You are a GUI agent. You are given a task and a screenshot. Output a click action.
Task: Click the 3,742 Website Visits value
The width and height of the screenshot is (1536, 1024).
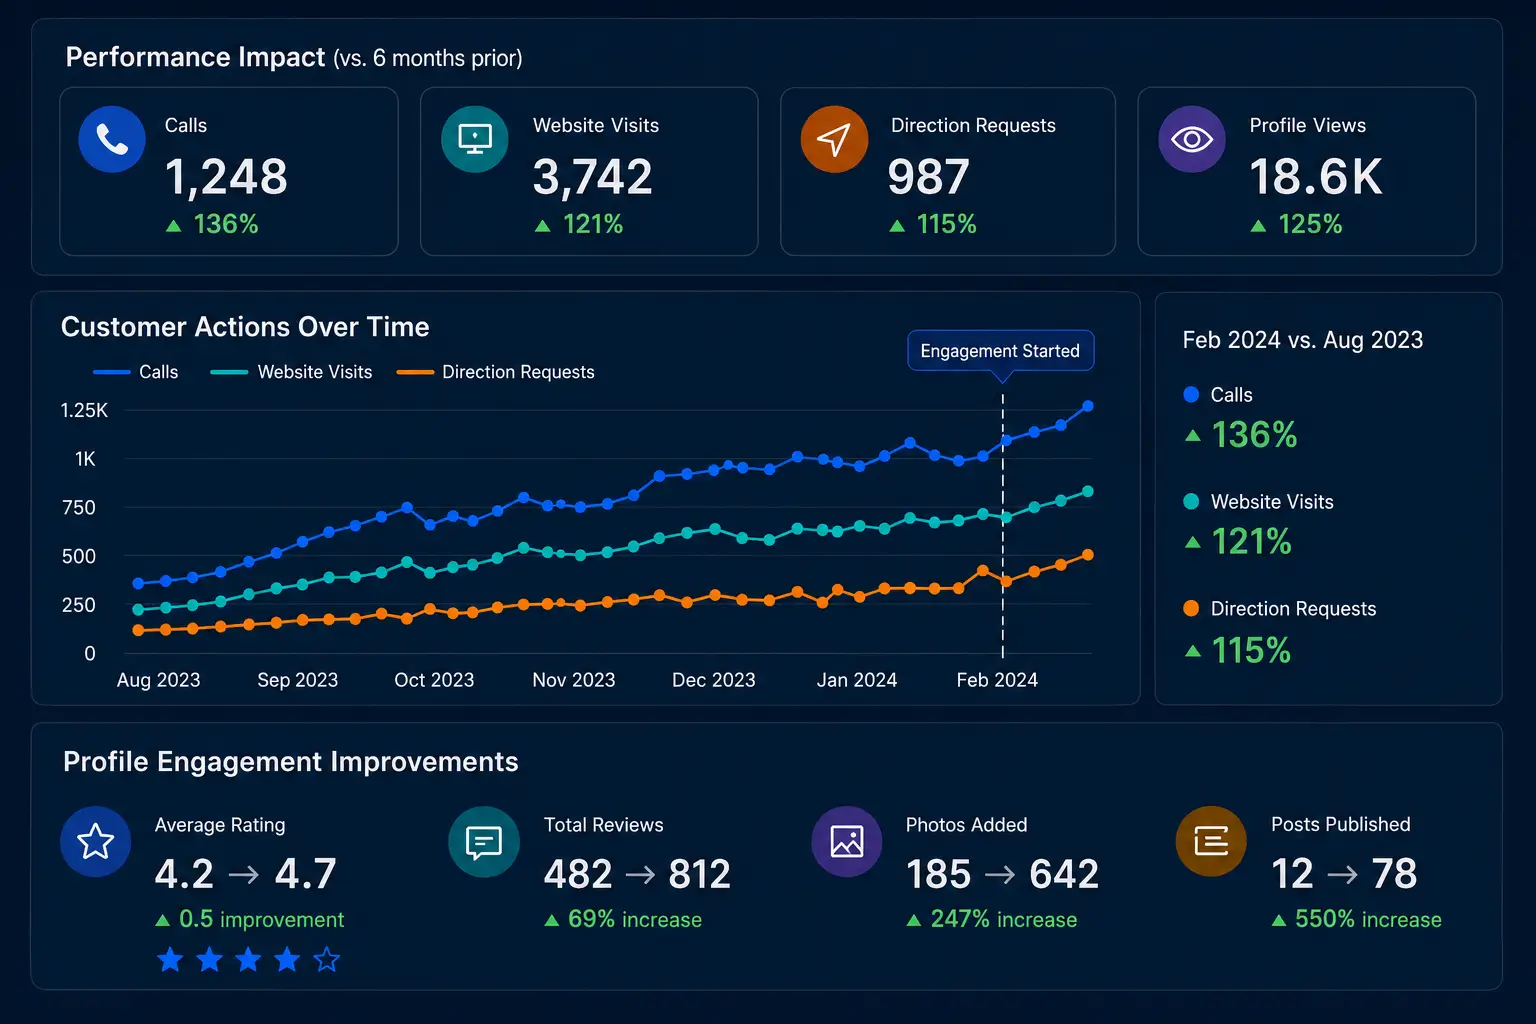(x=592, y=178)
